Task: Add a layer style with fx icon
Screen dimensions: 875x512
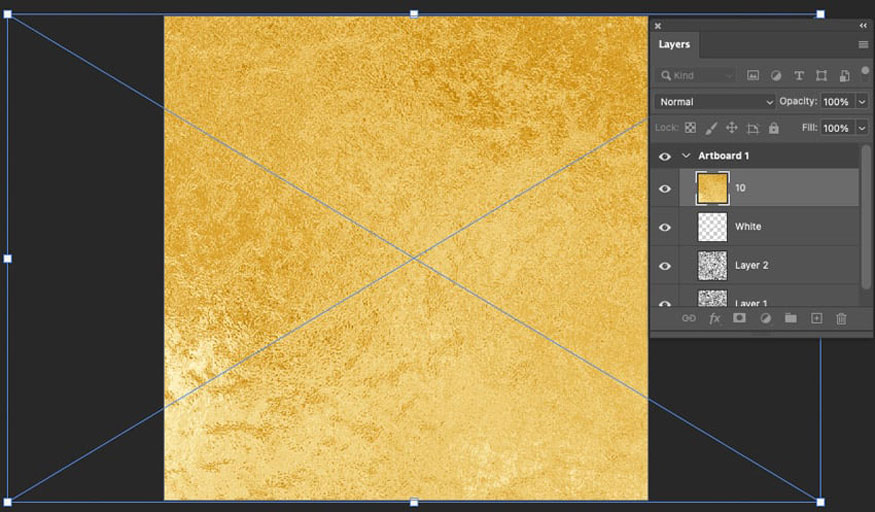Action: coord(714,318)
